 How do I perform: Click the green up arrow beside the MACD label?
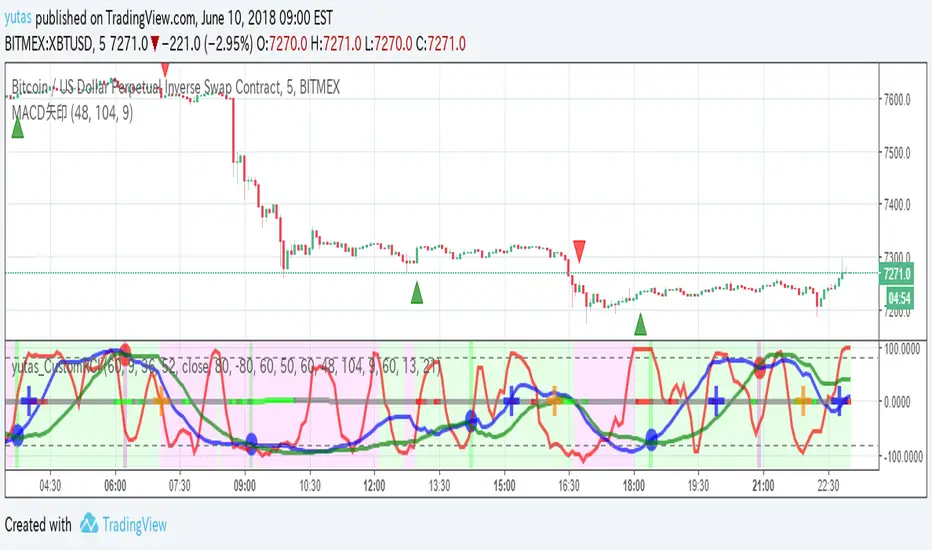18,128
